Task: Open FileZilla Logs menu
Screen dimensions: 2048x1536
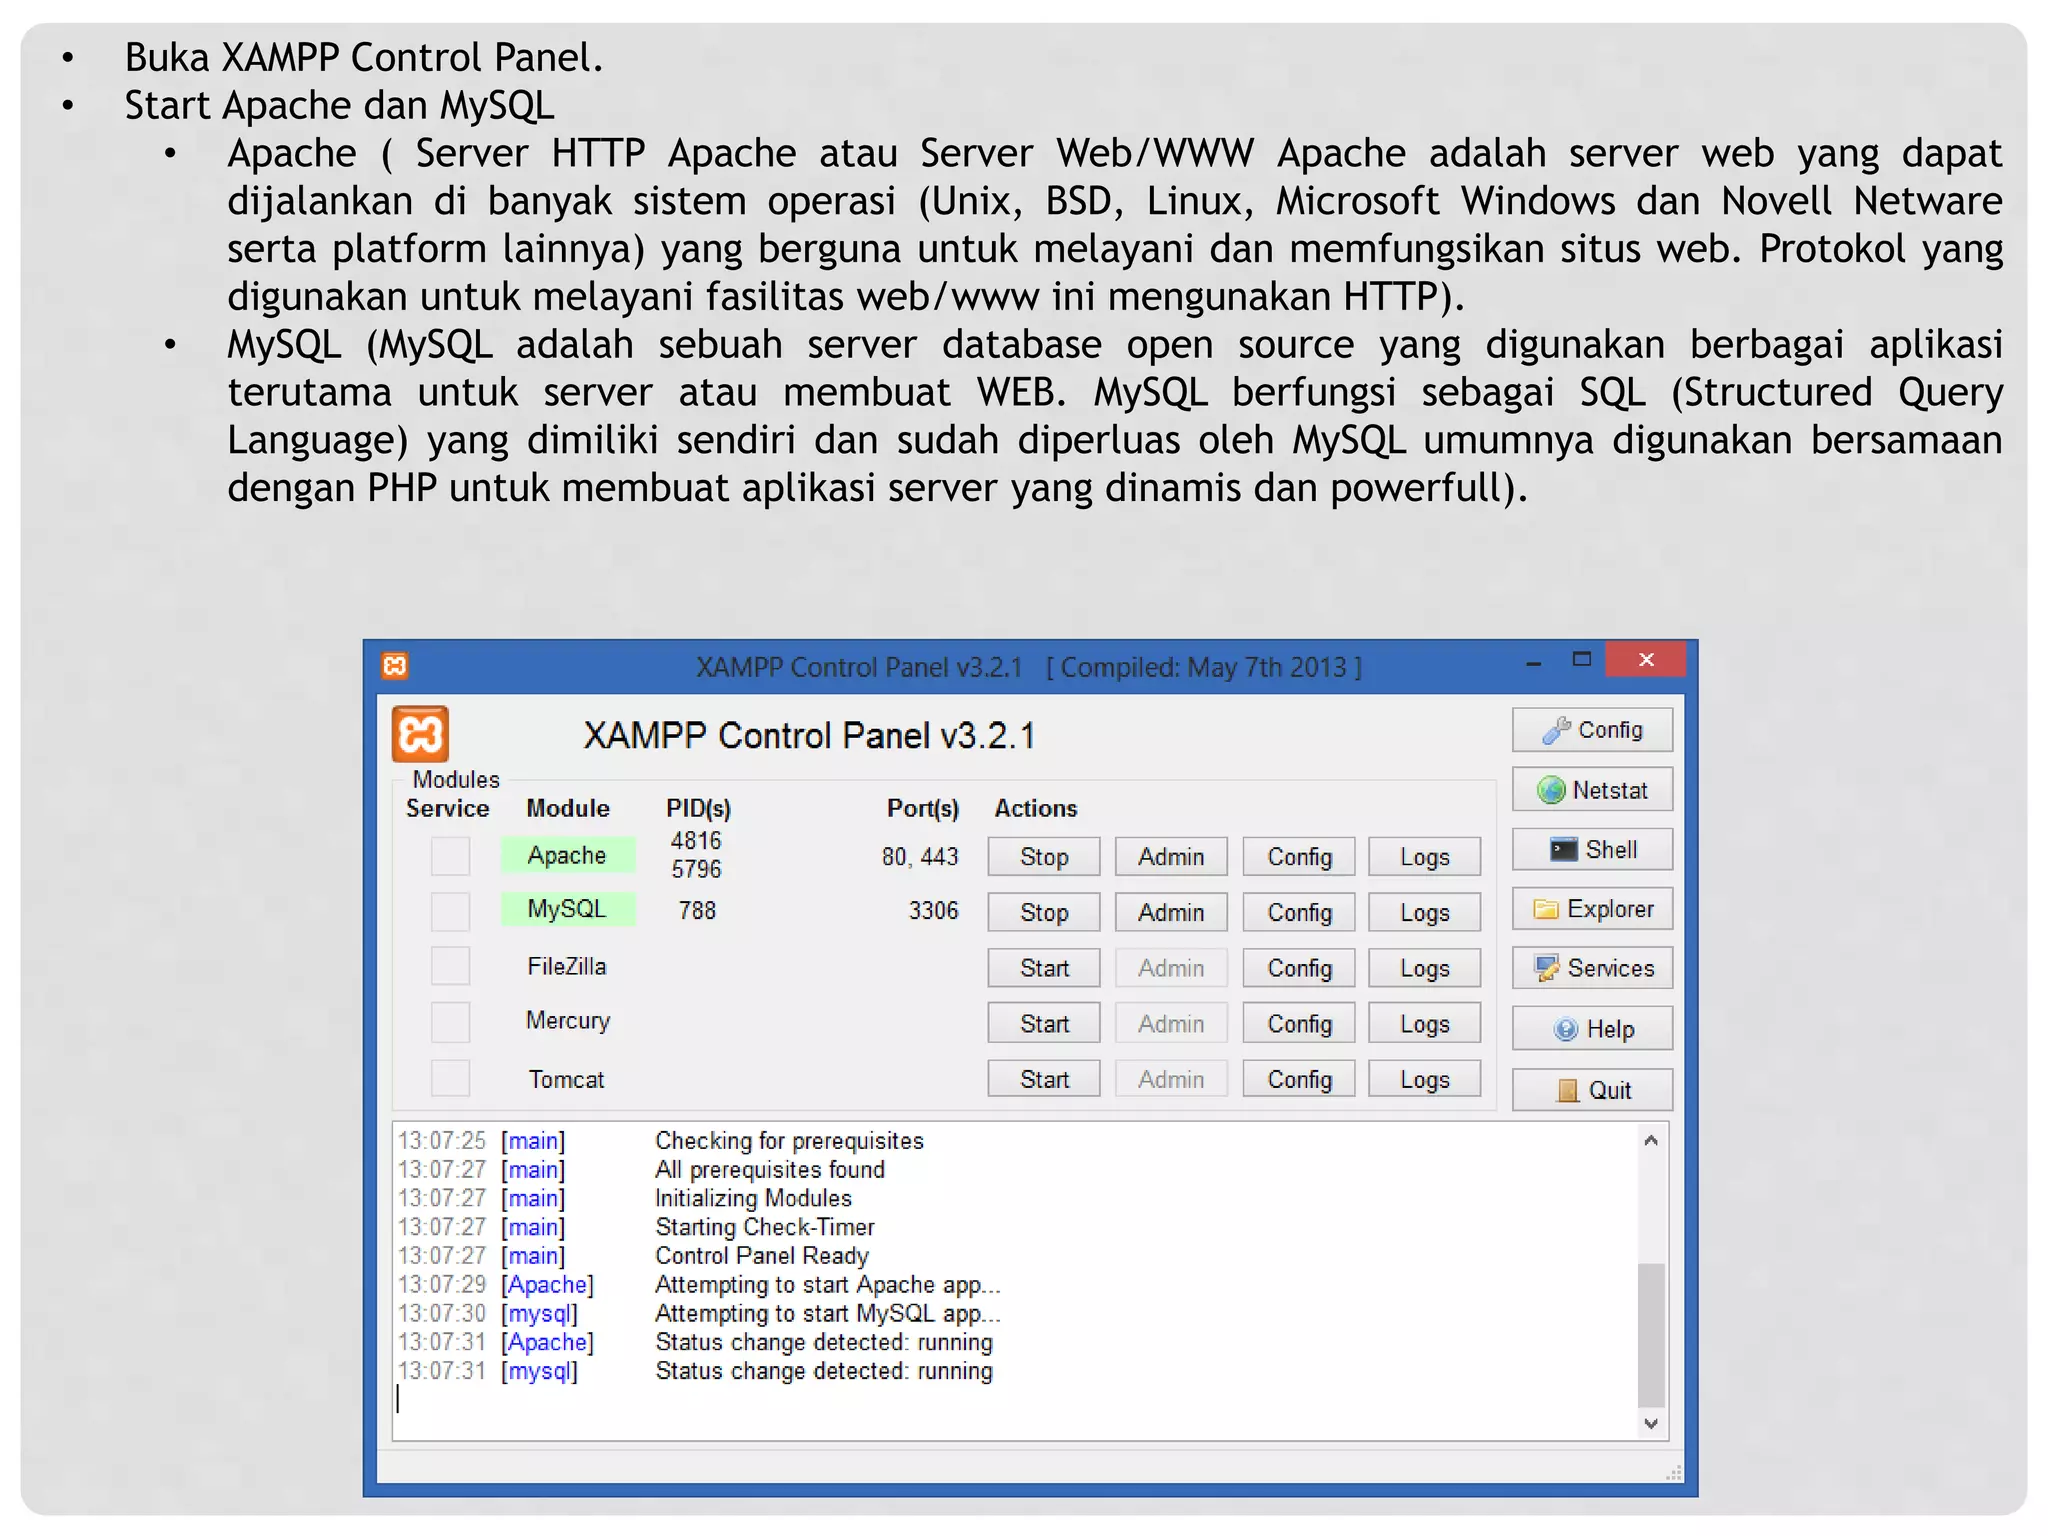Action: [x=1424, y=968]
